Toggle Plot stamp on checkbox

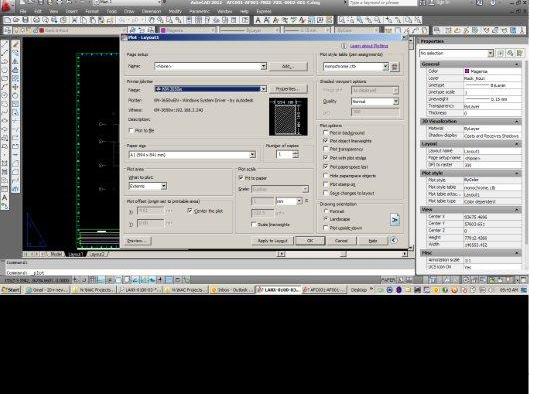pyautogui.click(x=326, y=185)
